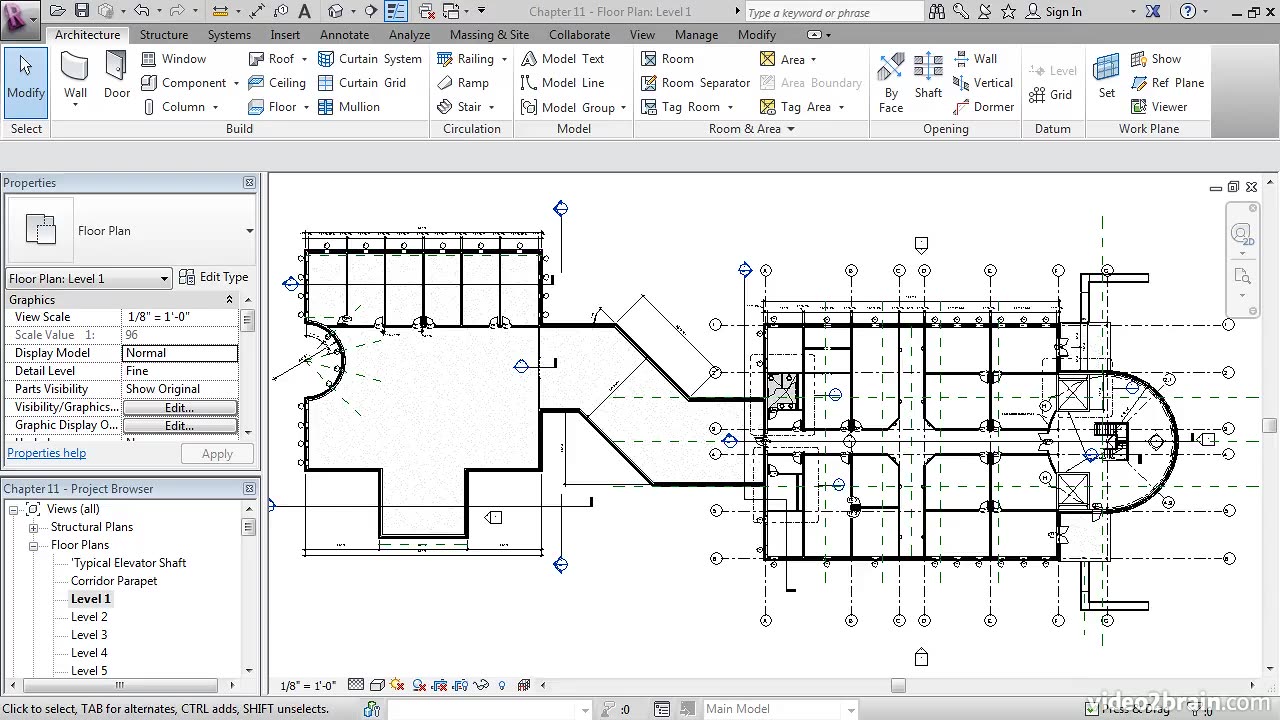Open the Massing & Site tab
The width and height of the screenshot is (1280, 720).
(x=489, y=35)
